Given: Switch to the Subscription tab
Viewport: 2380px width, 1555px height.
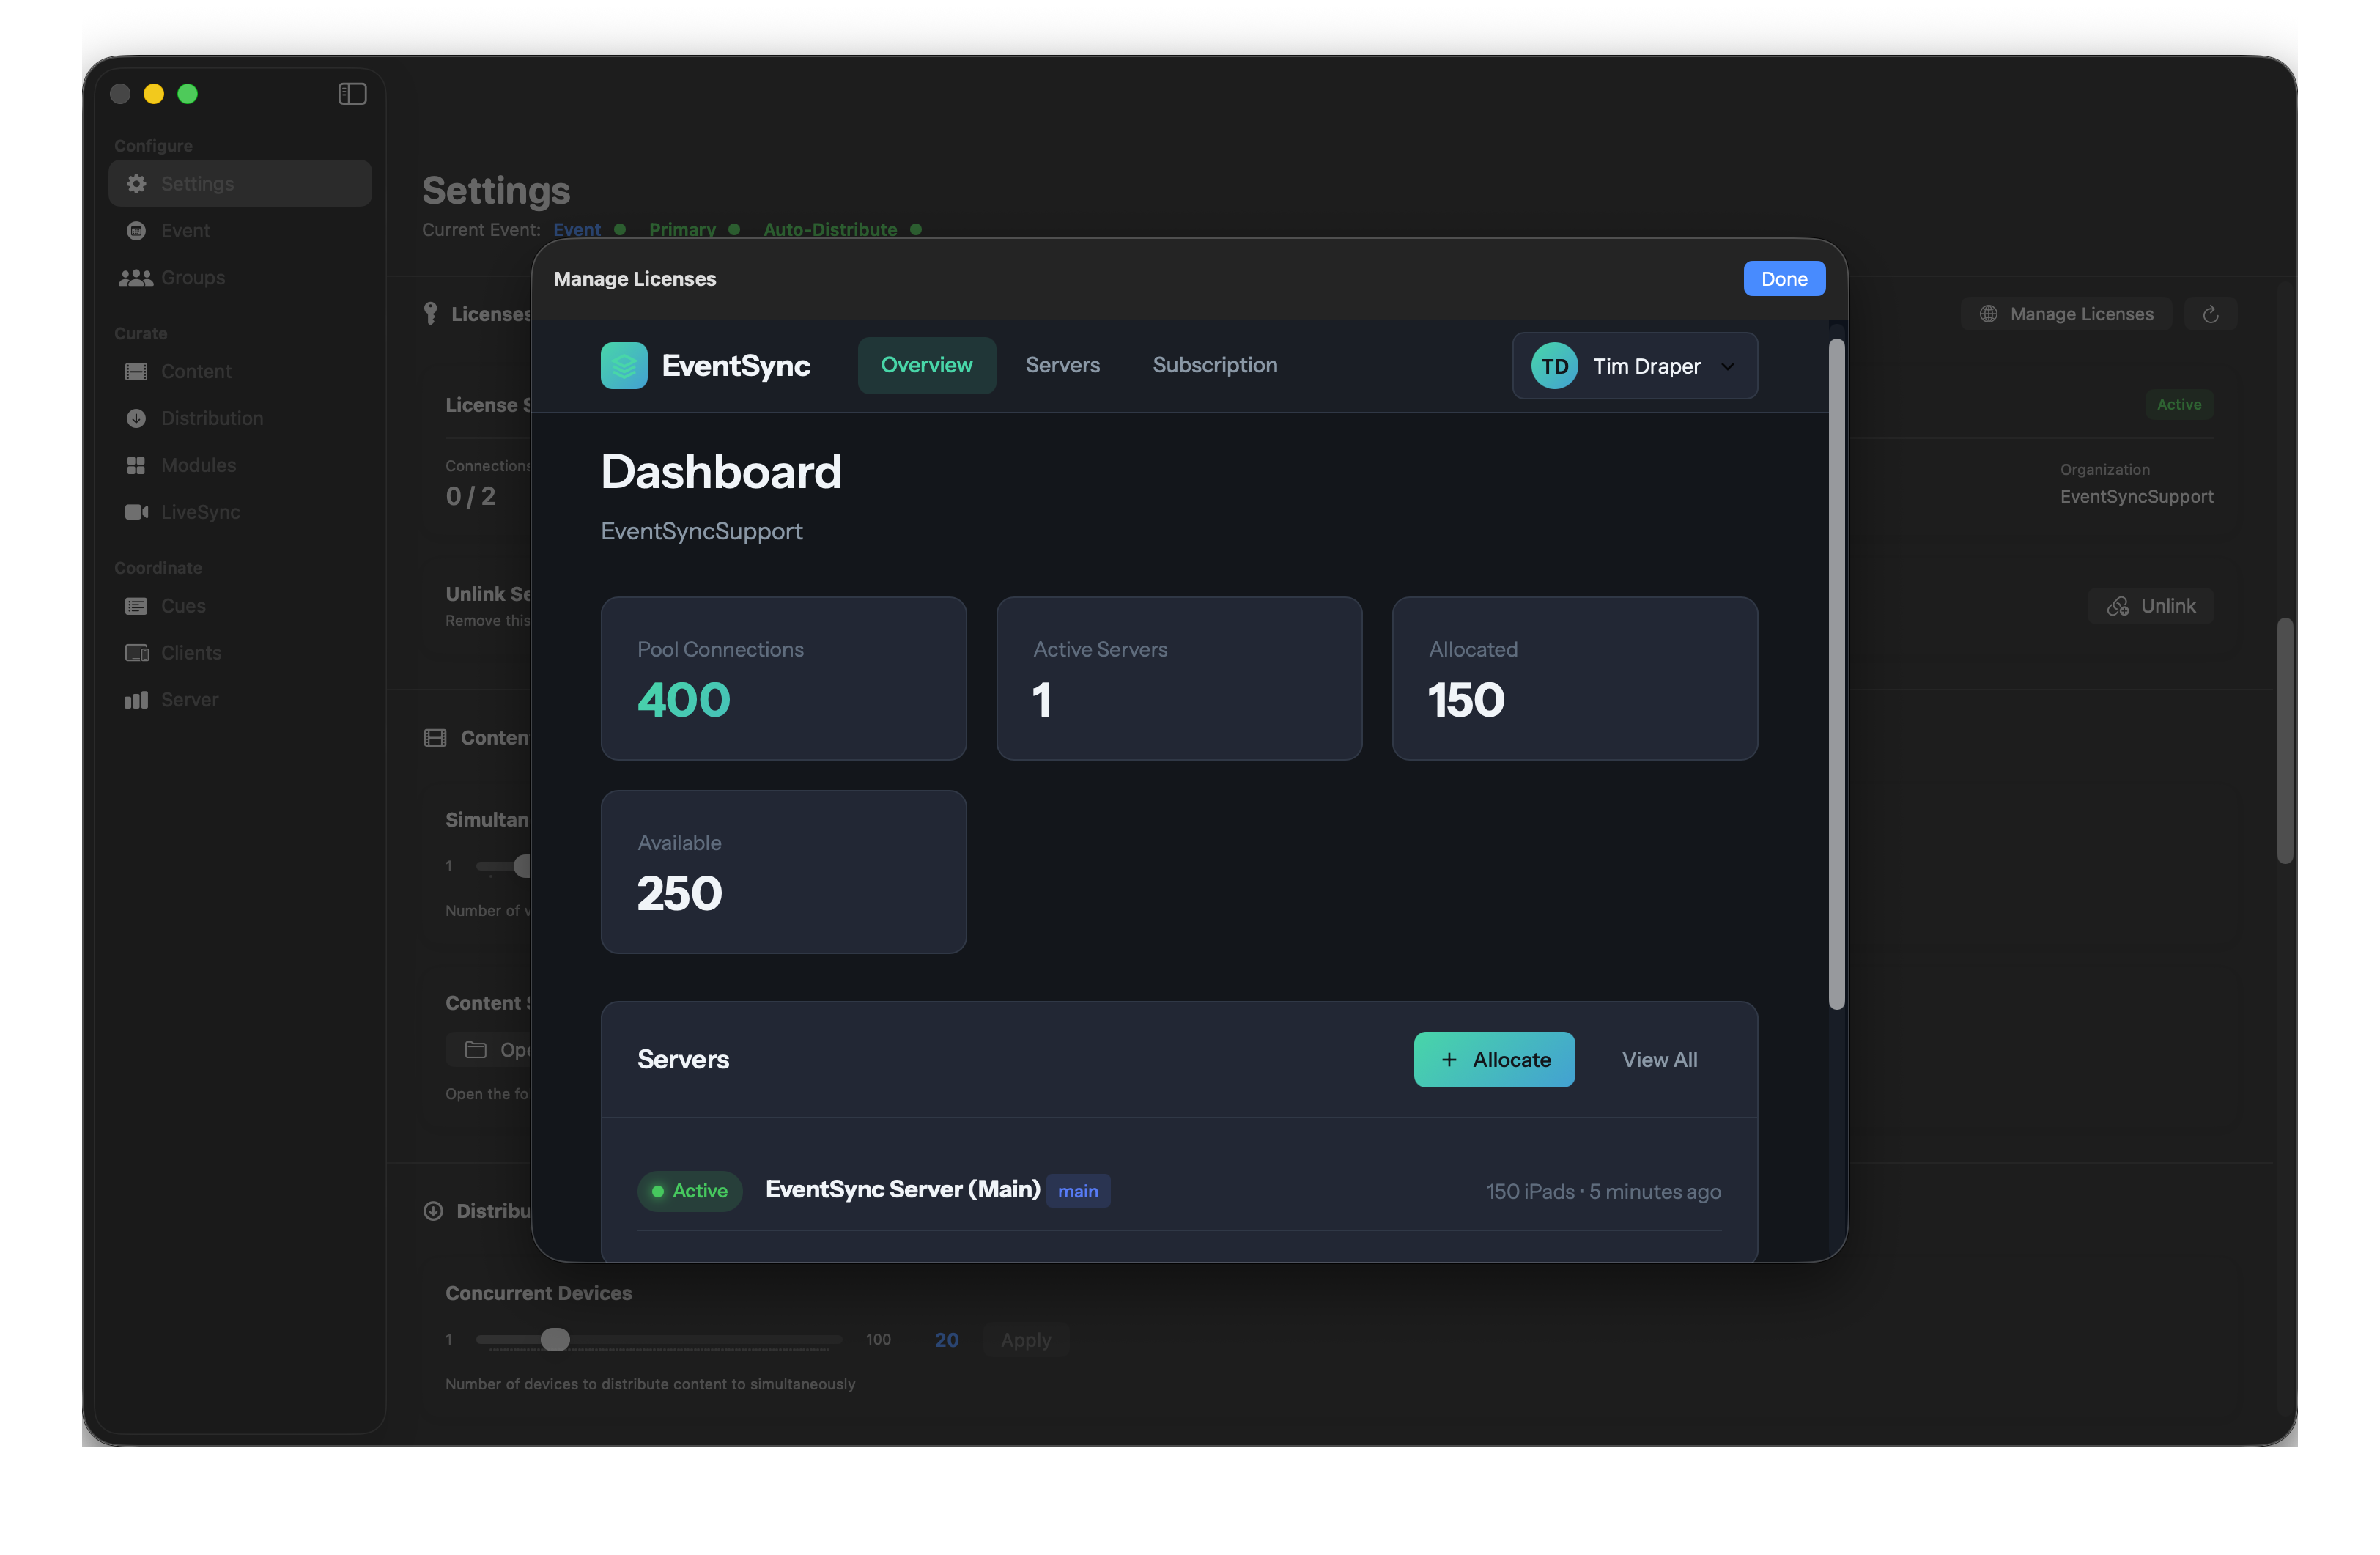Looking at the screenshot, I should click(x=1215, y=366).
